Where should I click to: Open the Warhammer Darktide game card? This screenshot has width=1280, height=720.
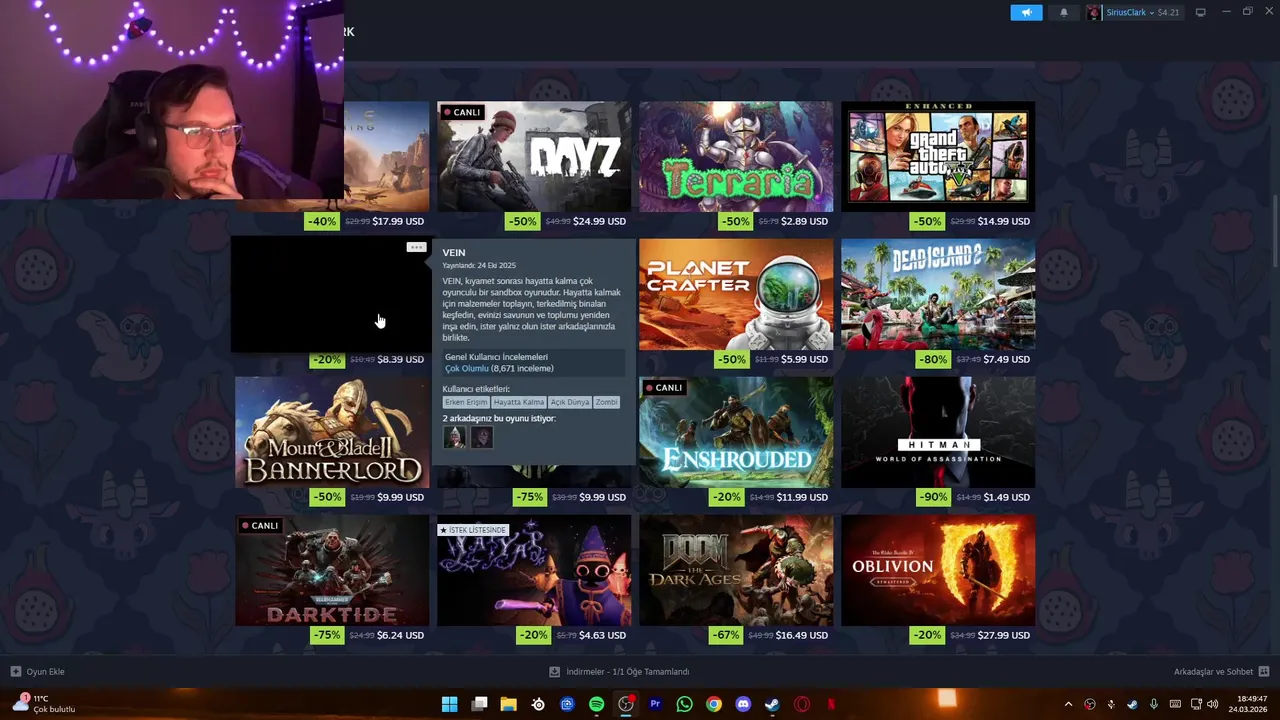[x=332, y=571]
